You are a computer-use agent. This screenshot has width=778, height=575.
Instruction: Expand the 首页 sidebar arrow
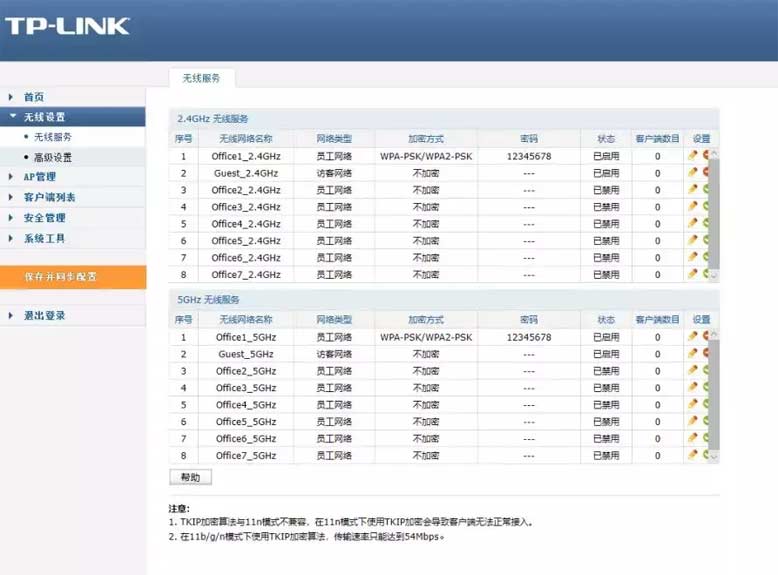click(x=11, y=97)
